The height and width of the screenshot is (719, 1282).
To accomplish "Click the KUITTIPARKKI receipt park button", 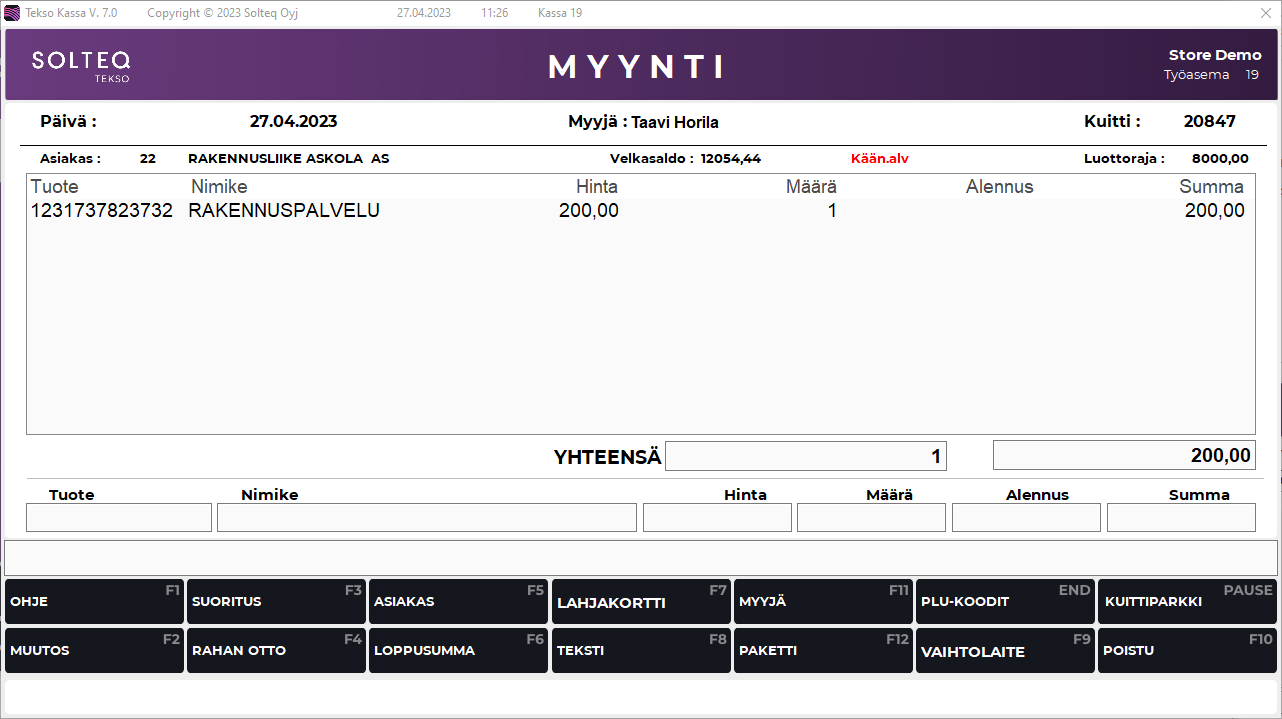I will [x=1187, y=602].
